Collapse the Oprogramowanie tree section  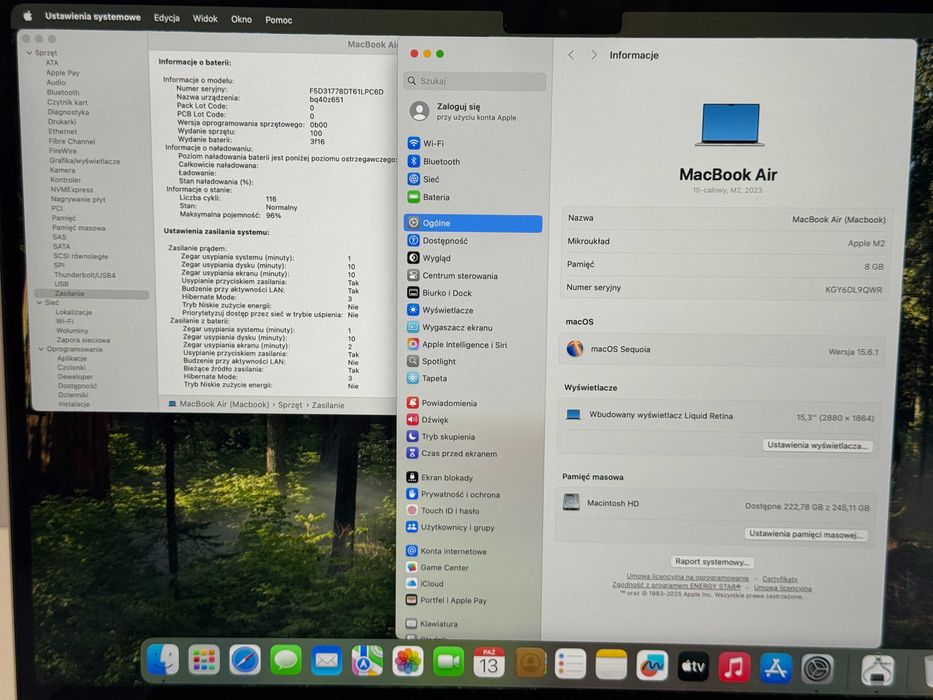point(41,349)
